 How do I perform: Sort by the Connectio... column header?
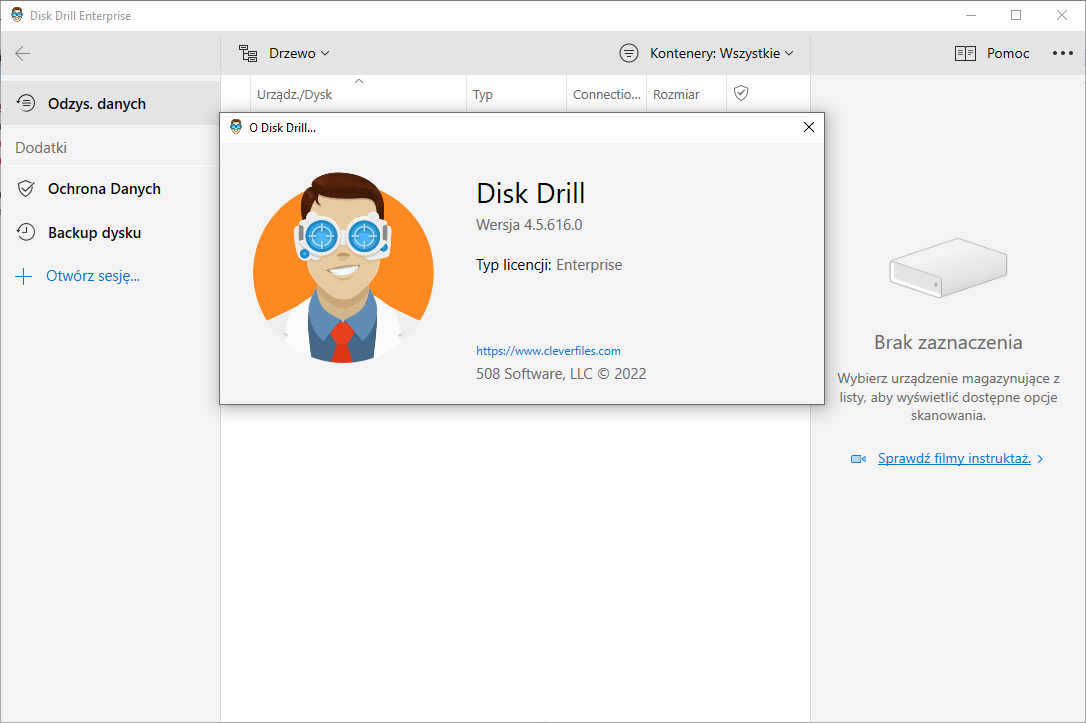[607, 94]
